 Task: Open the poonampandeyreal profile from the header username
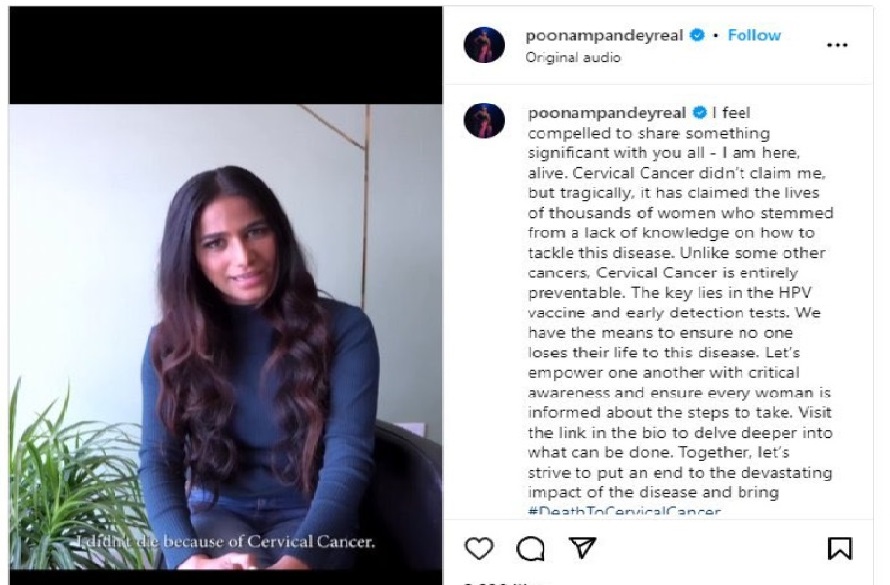[x=604, y=36]
